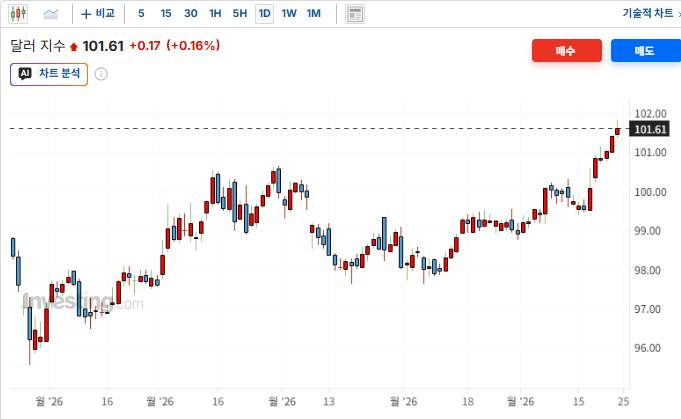Select the 5 minute interval
The width and height of the screenshot is (681, 419).
tap(141, 14)
